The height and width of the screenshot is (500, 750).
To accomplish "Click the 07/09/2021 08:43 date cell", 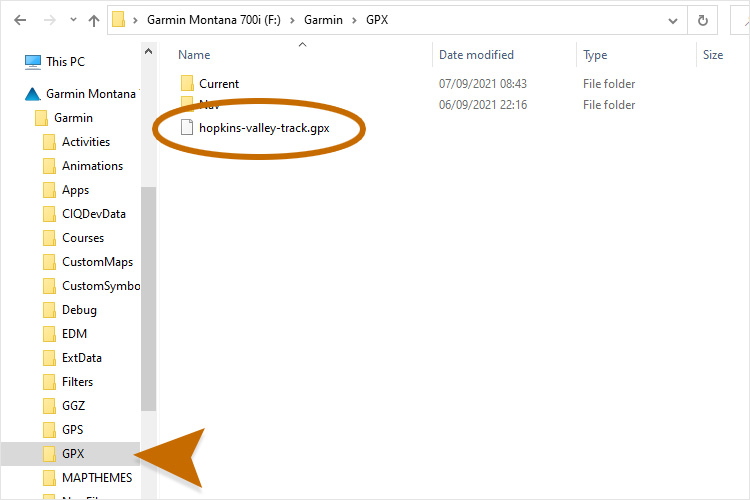I will tap(483, 84).
